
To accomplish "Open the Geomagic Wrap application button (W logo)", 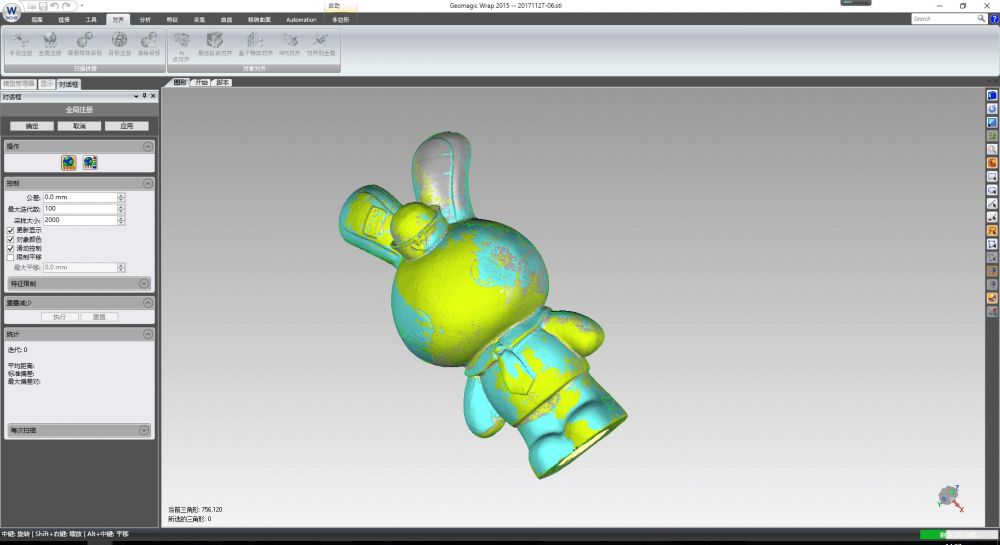I will (11, 12).
